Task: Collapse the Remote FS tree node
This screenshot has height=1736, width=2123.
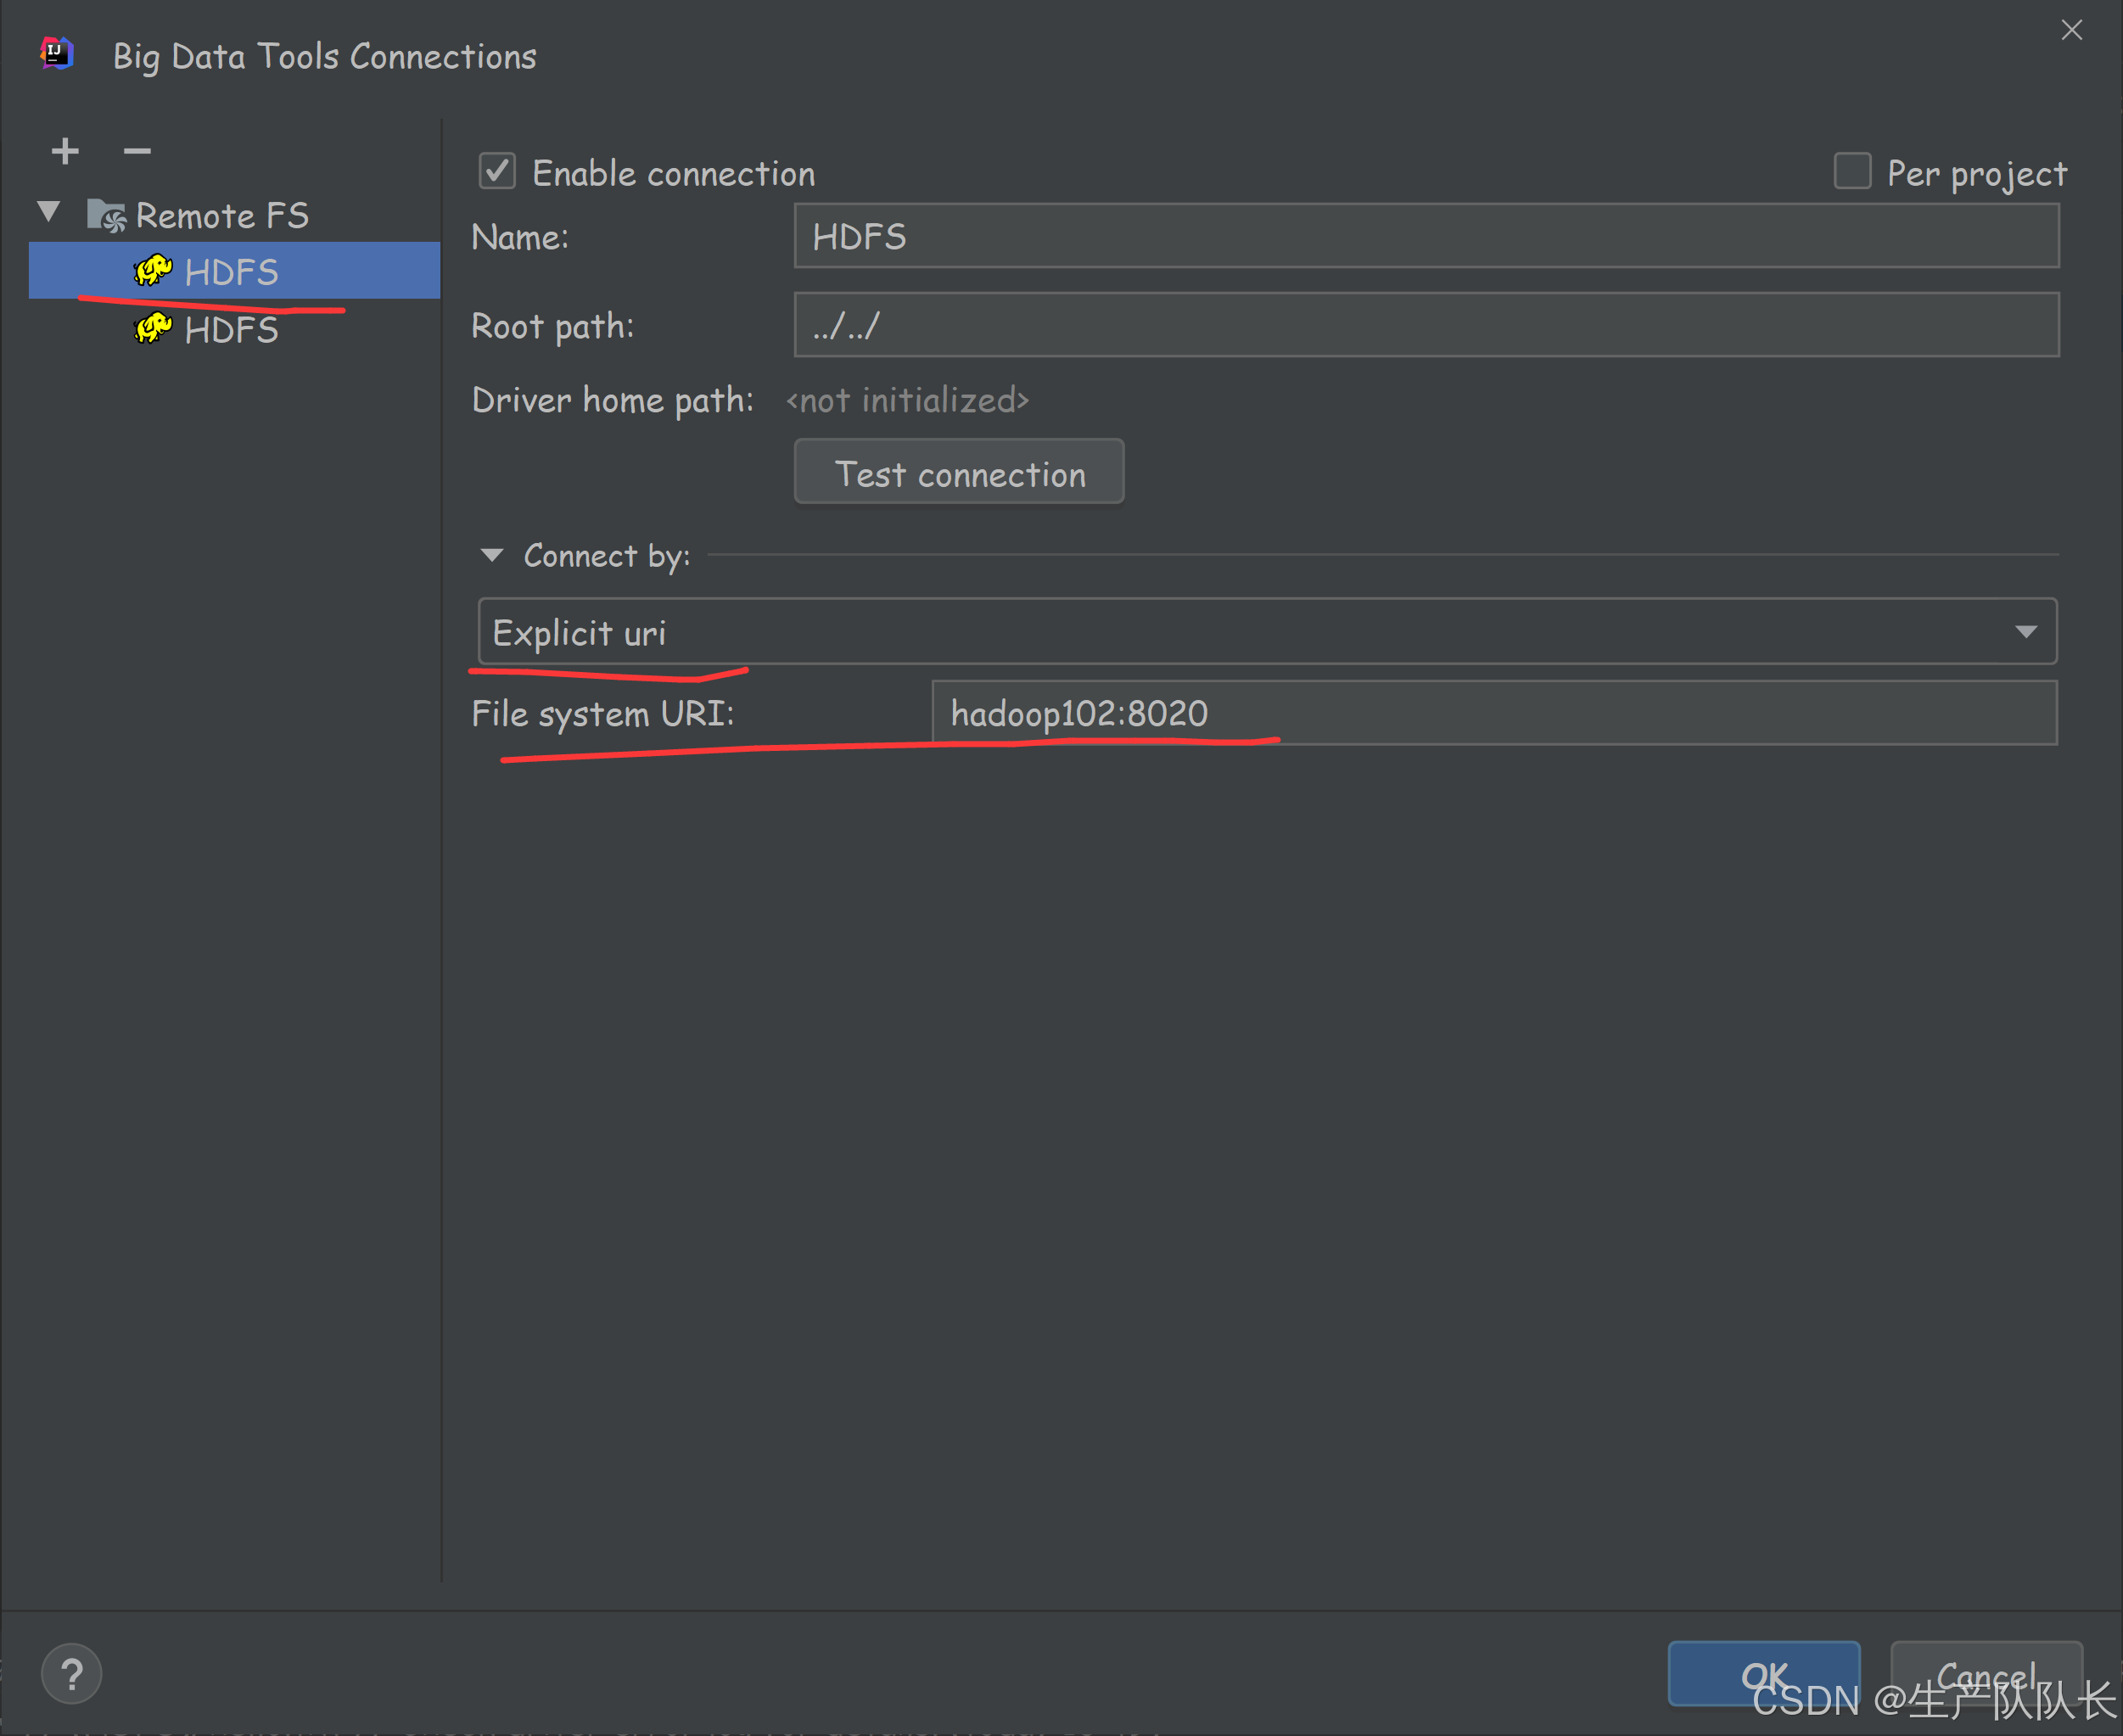Action: [49, 212]
